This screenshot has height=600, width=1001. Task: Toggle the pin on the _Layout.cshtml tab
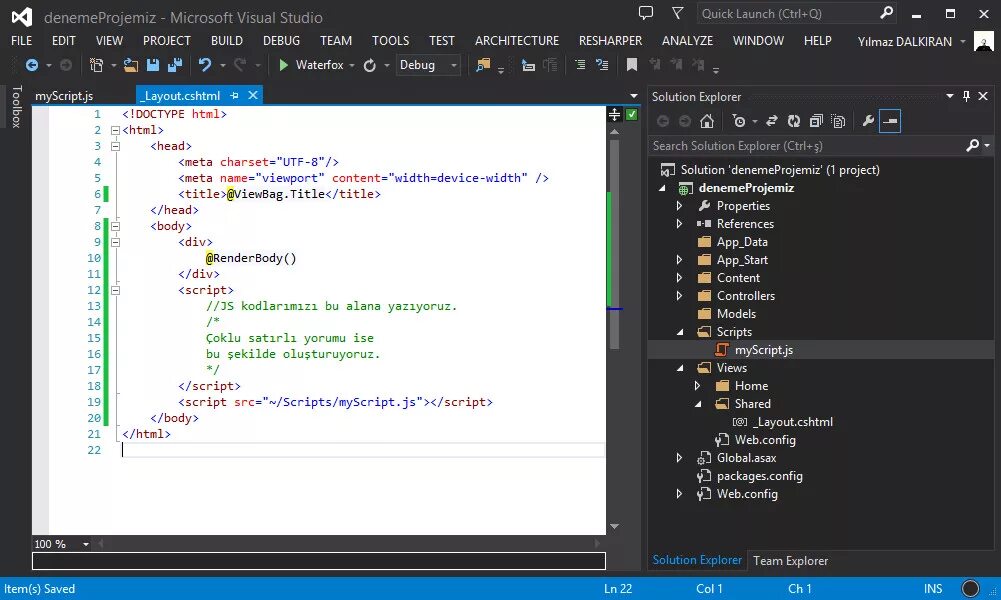point(234,96)
